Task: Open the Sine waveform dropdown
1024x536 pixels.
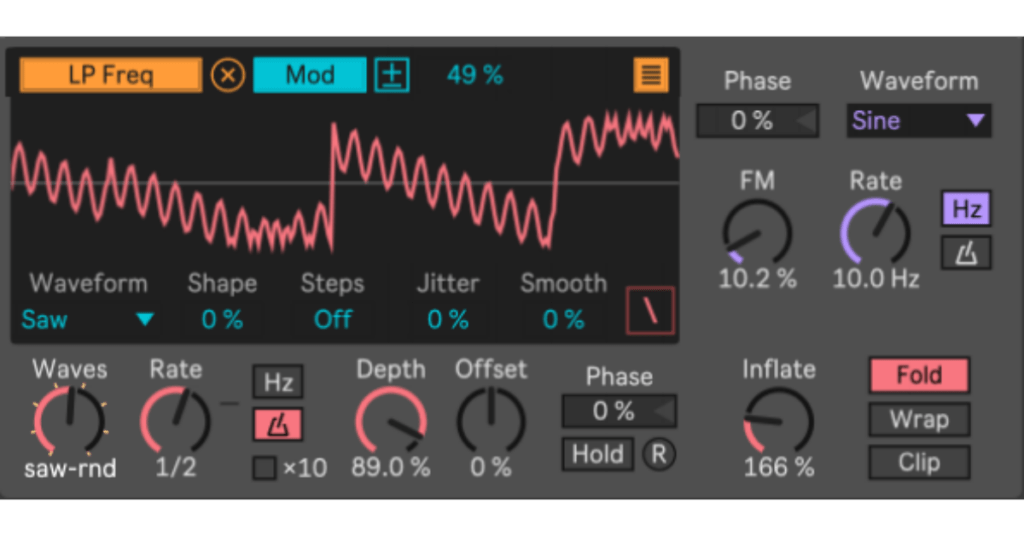Action: pos(919,121)
